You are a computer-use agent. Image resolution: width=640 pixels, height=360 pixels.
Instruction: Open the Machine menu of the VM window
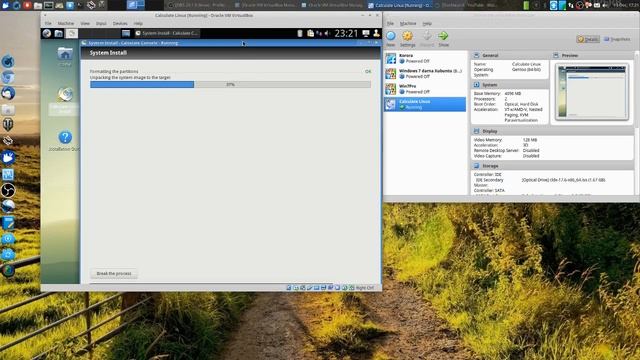66,24
